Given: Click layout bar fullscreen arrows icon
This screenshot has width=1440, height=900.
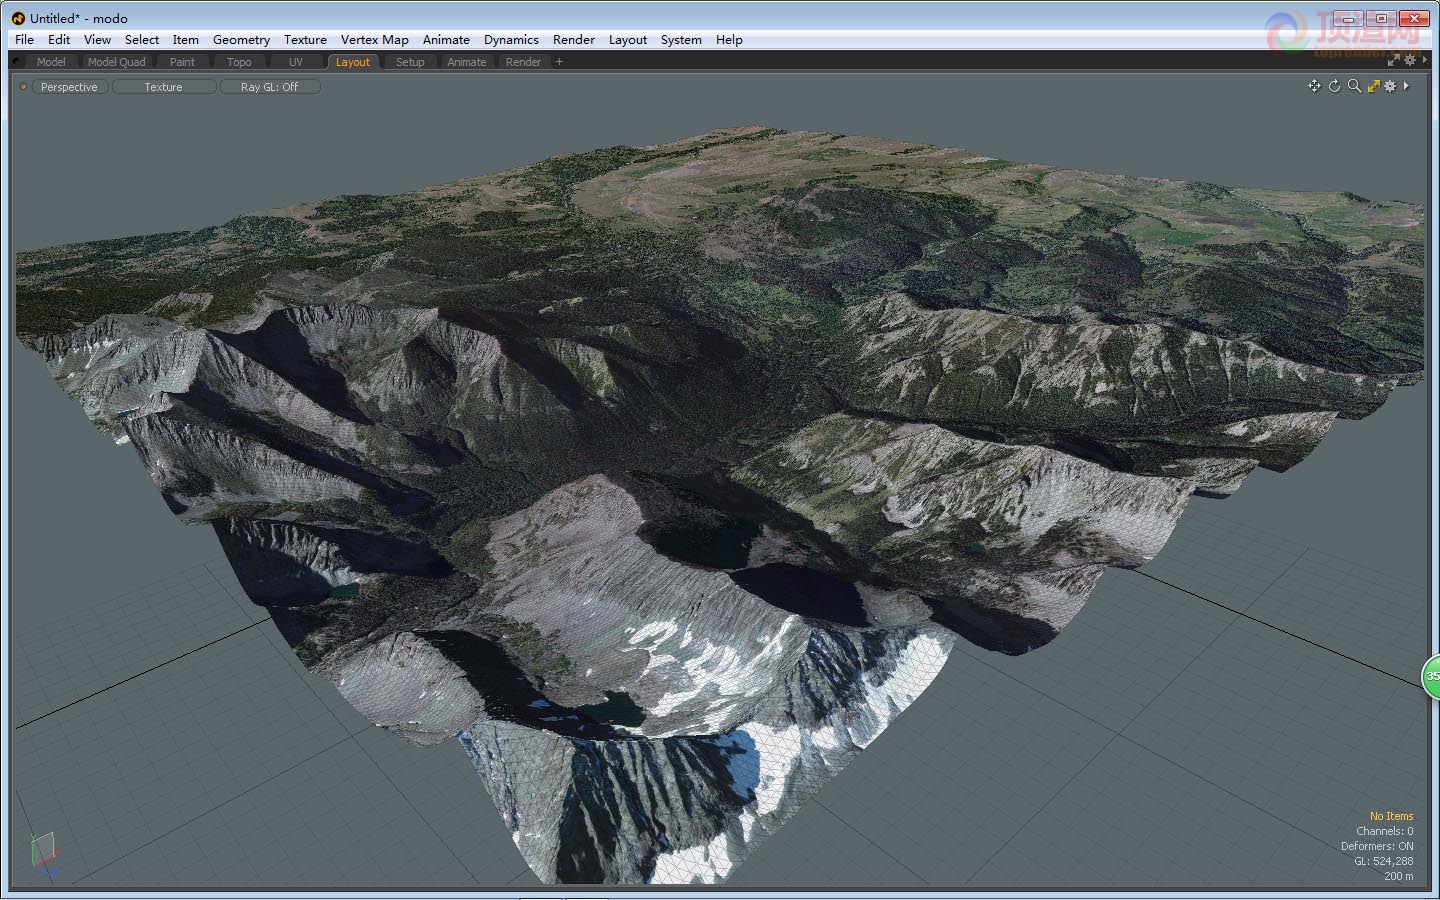Looking at the screenshot, I should [x=1393, y=61].
